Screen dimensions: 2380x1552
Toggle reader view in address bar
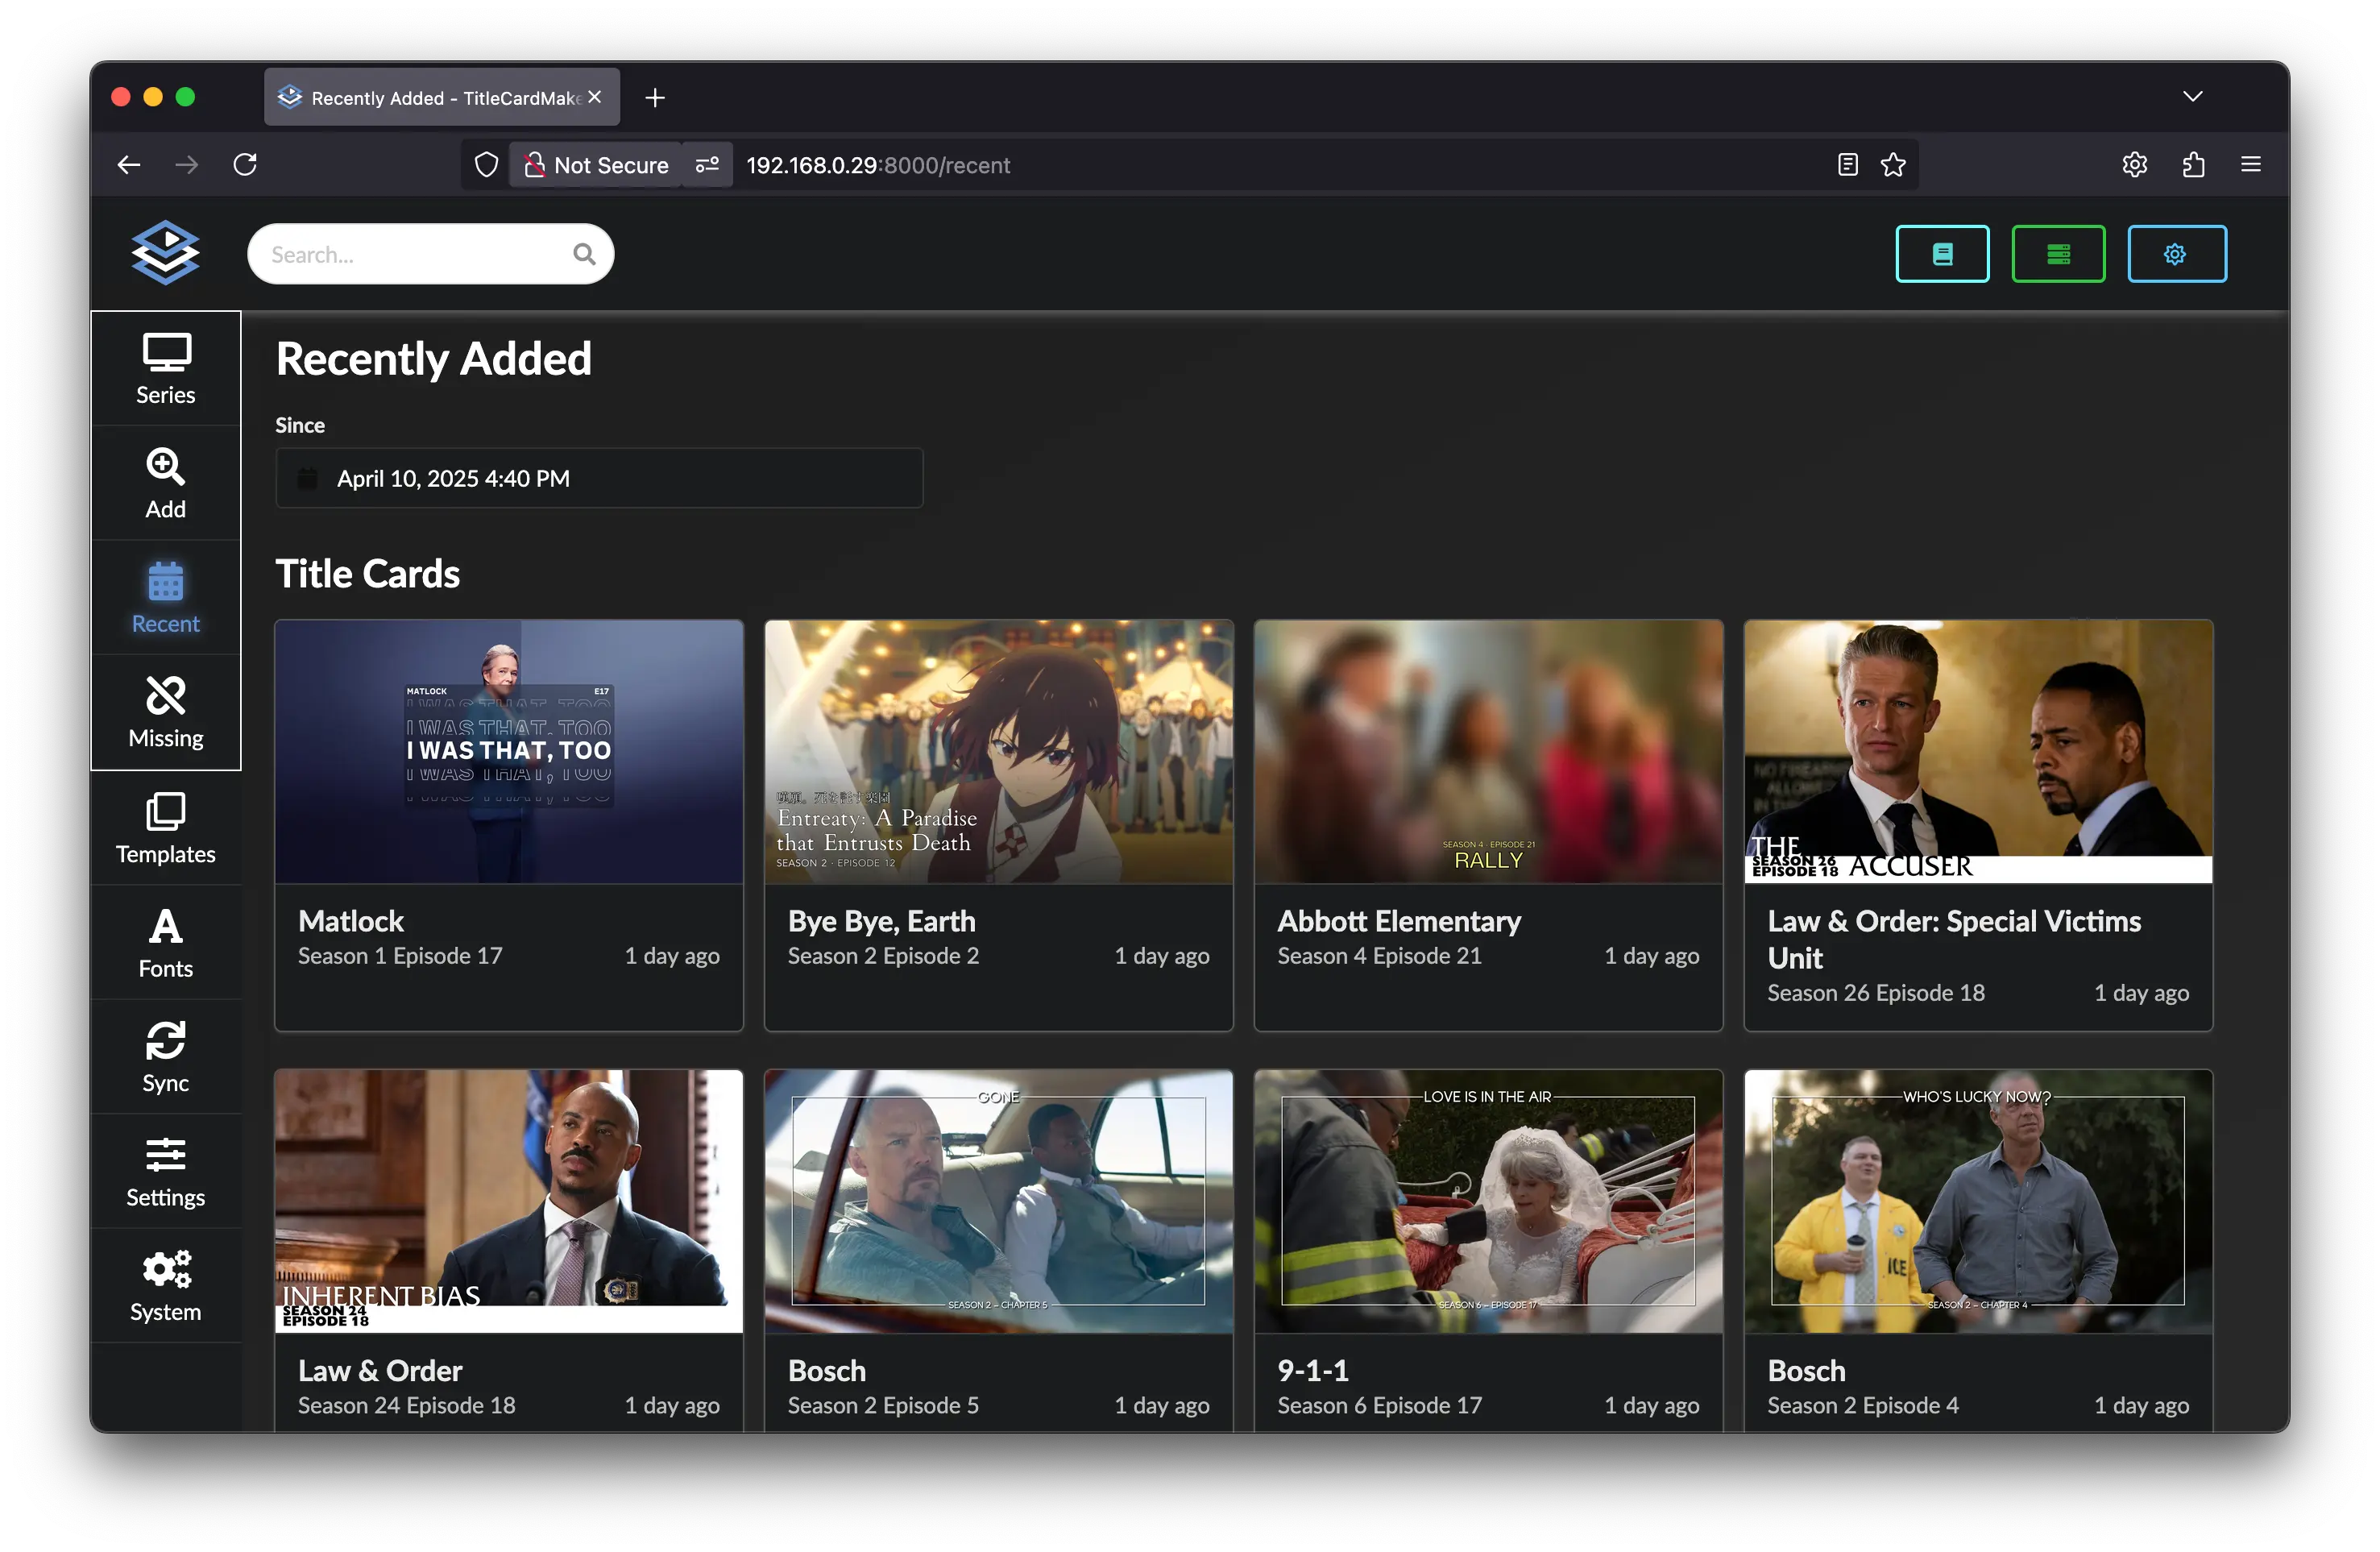click(1847, 165)
